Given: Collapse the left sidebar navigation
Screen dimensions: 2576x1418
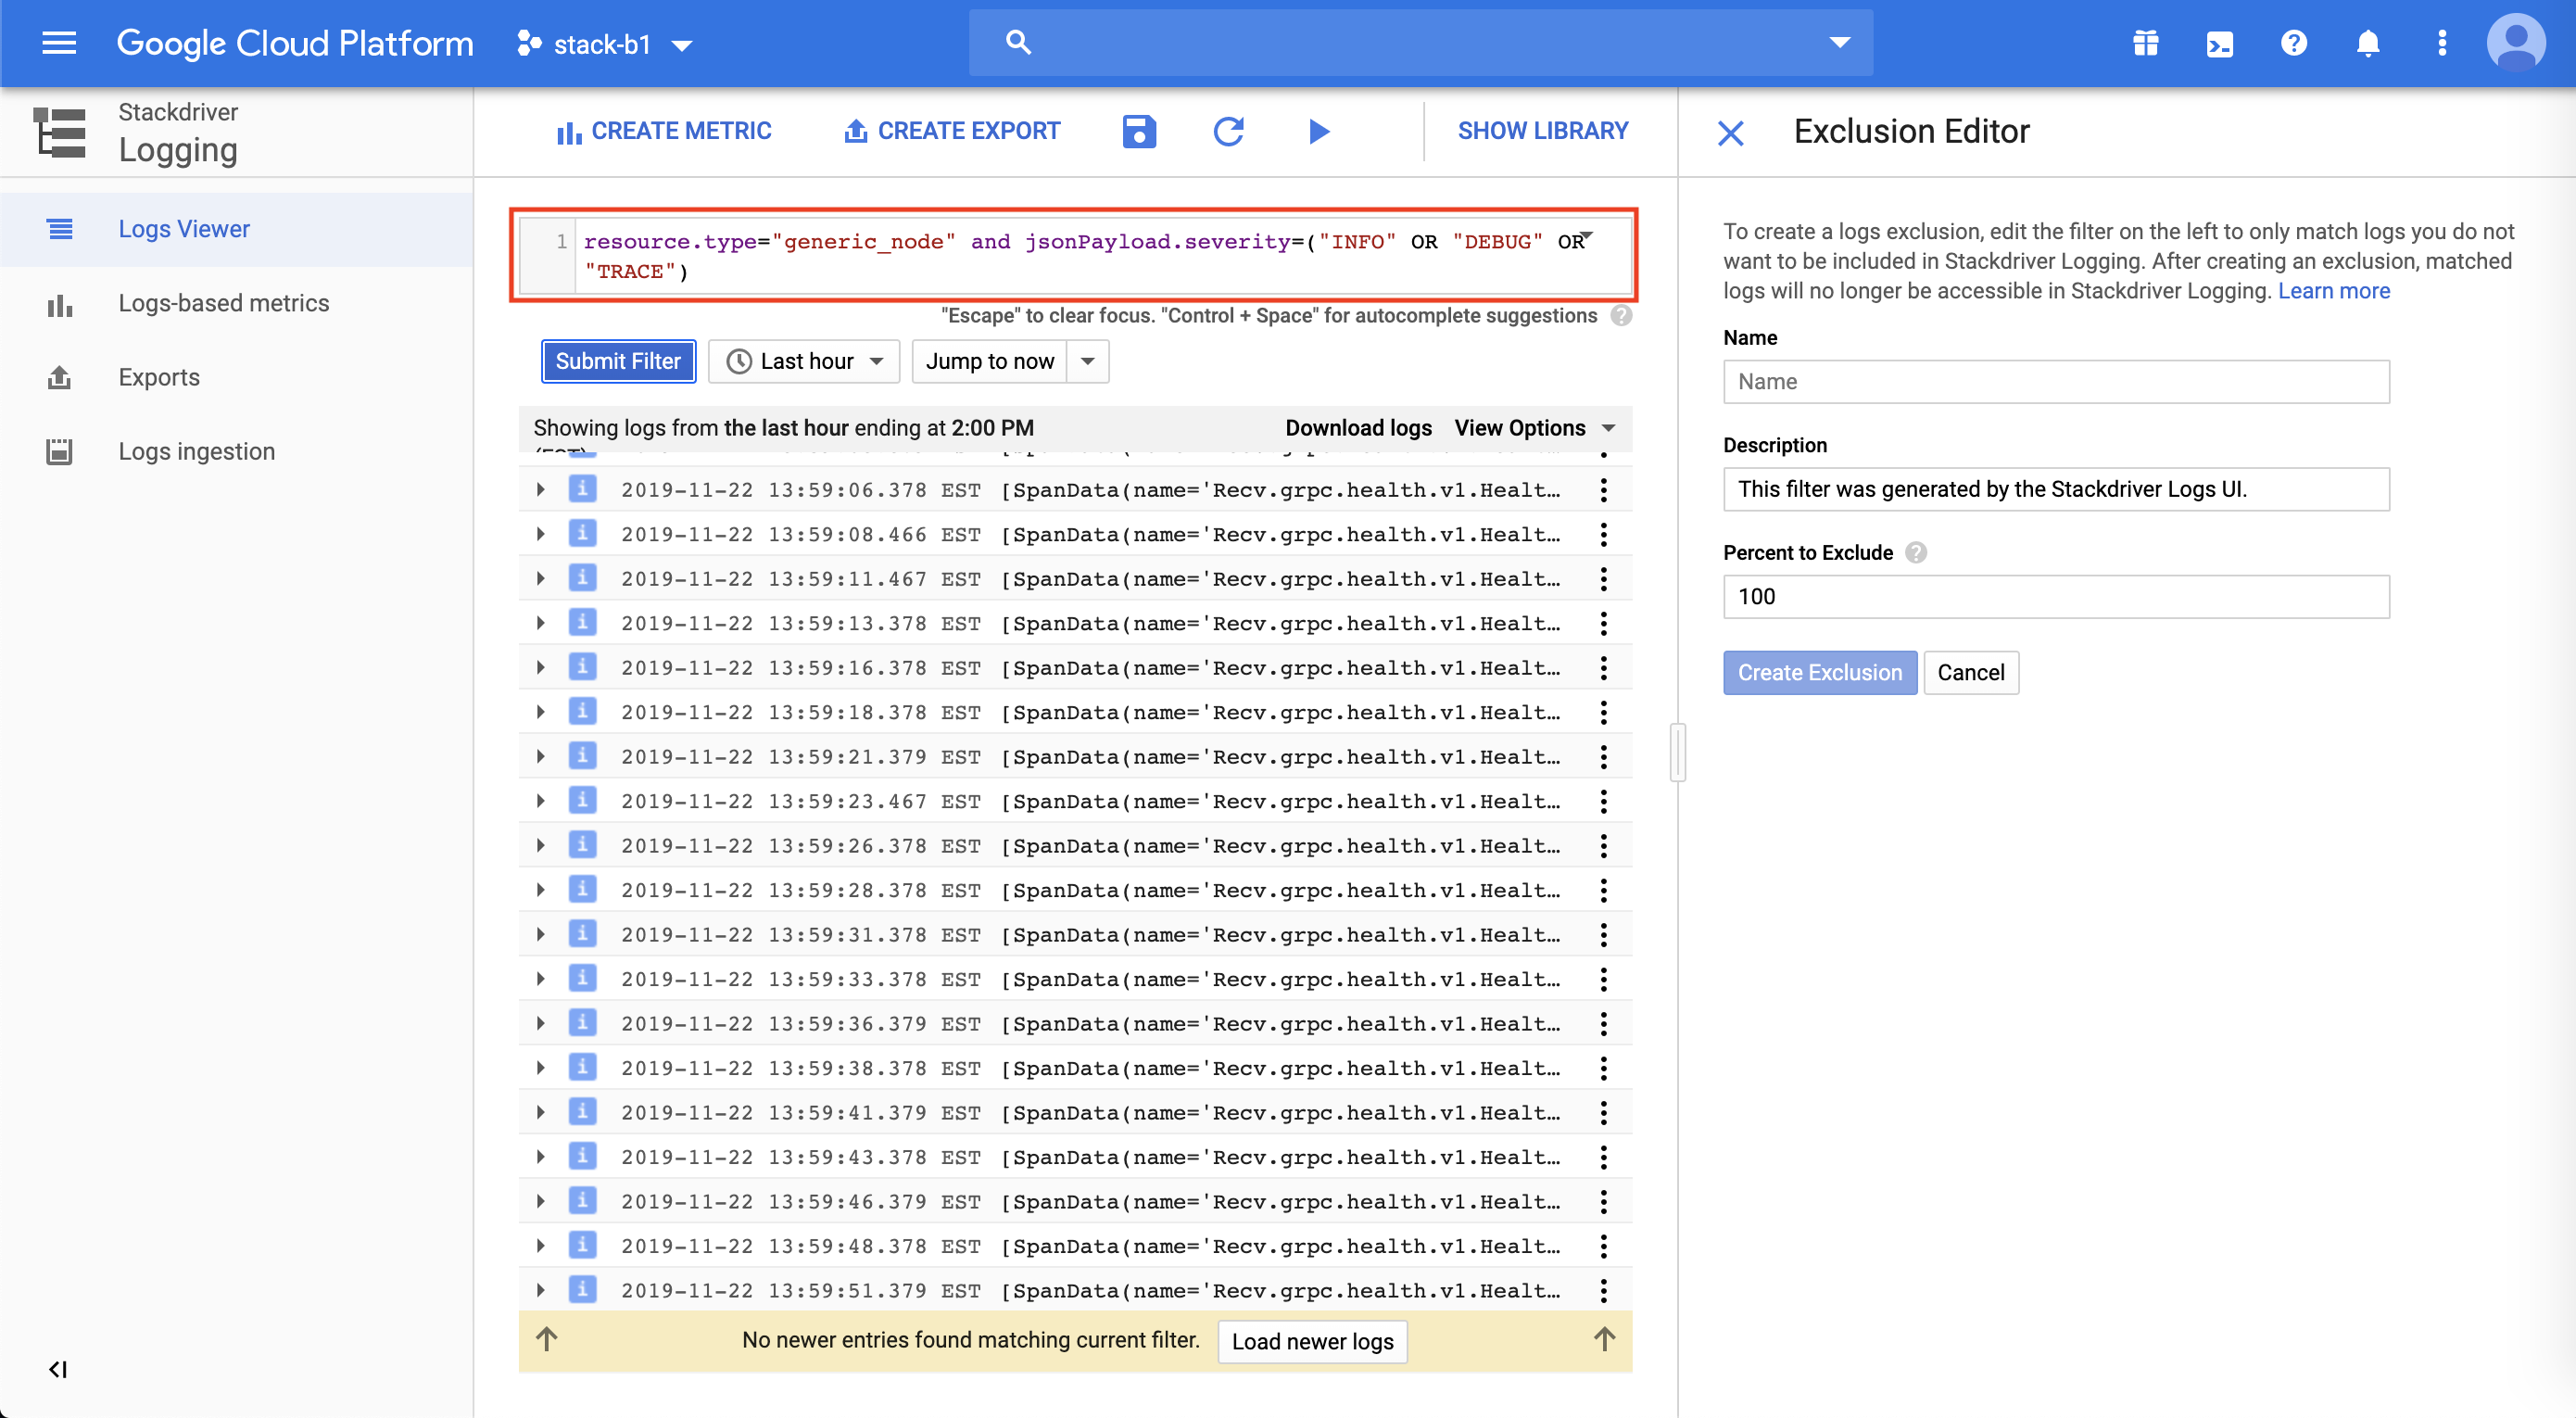Looking at the screenshot, I should (58, 1369).
